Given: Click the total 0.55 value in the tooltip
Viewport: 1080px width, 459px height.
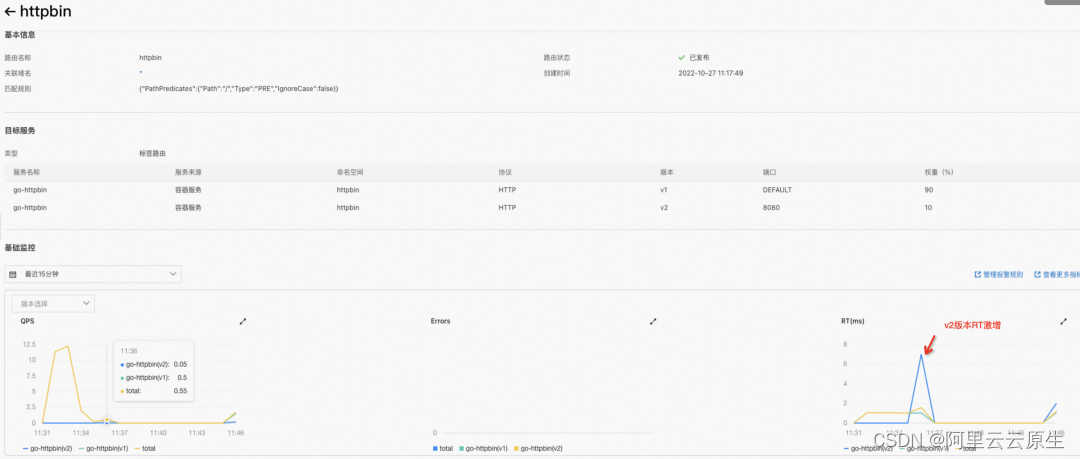Looking at the screenshot, I should click(180, 390).
